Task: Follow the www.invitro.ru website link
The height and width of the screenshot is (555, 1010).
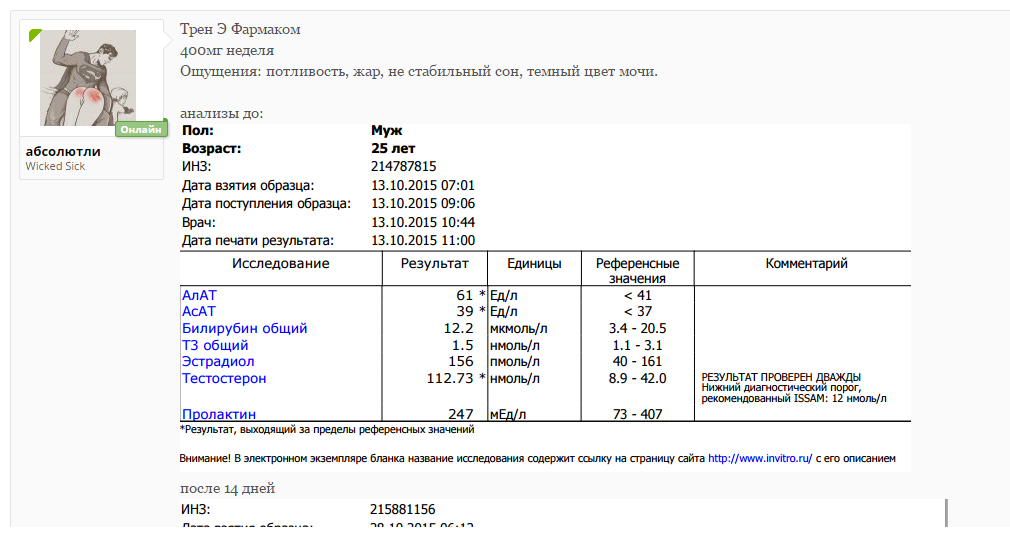Action: 760,459
